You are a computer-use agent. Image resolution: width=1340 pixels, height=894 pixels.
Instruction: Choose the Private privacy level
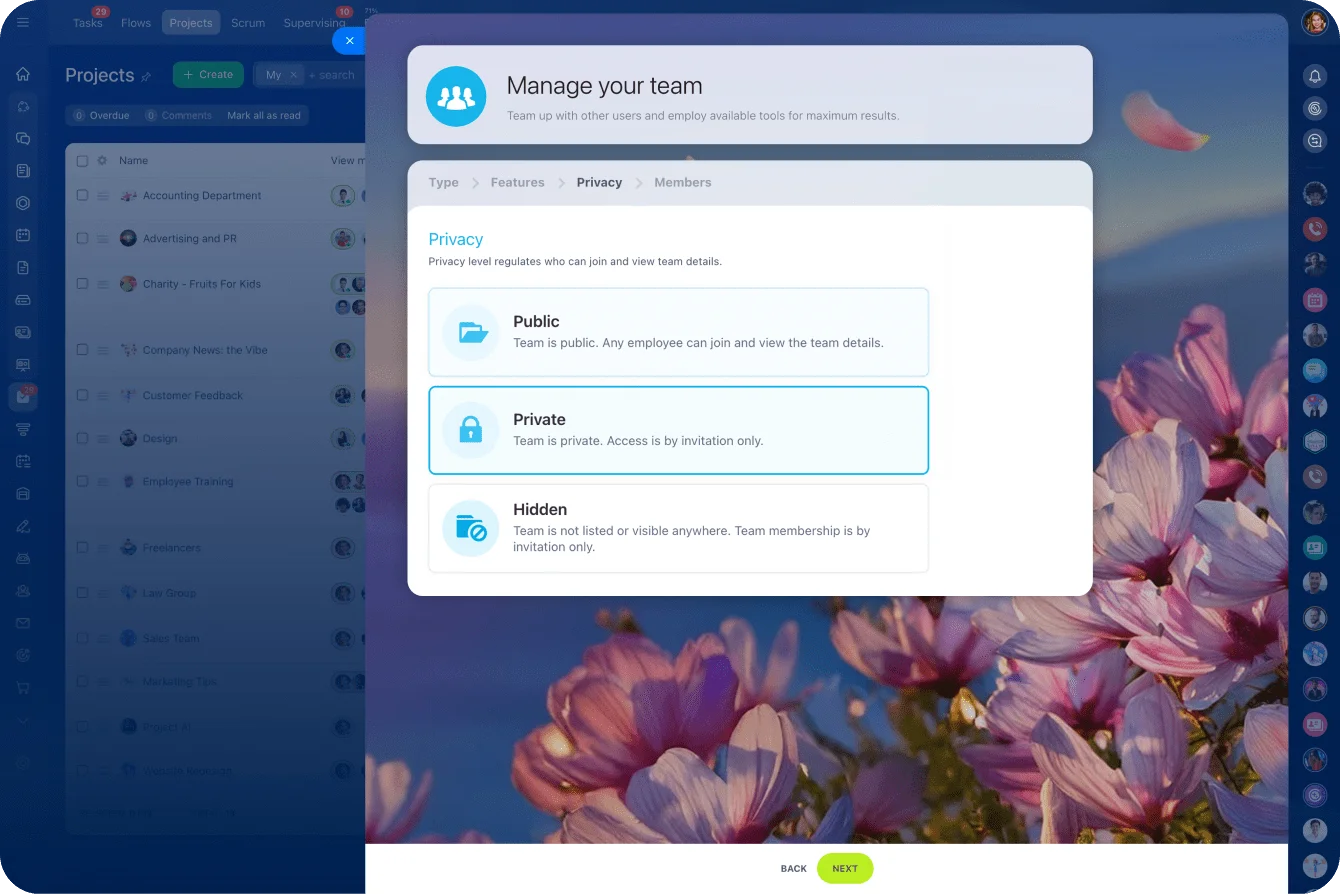pos(678,430)
